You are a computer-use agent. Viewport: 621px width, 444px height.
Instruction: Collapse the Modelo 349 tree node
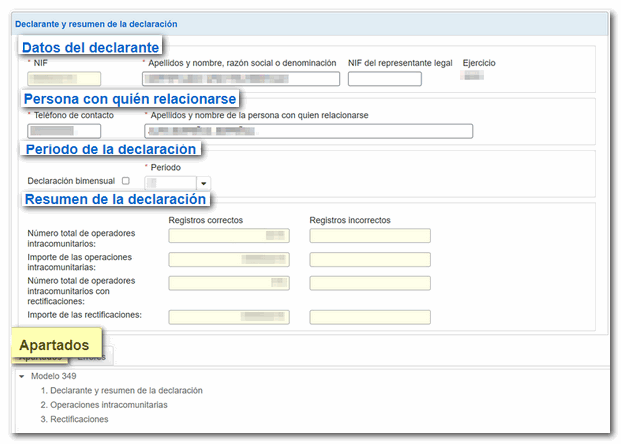click(x=22, y=376)
